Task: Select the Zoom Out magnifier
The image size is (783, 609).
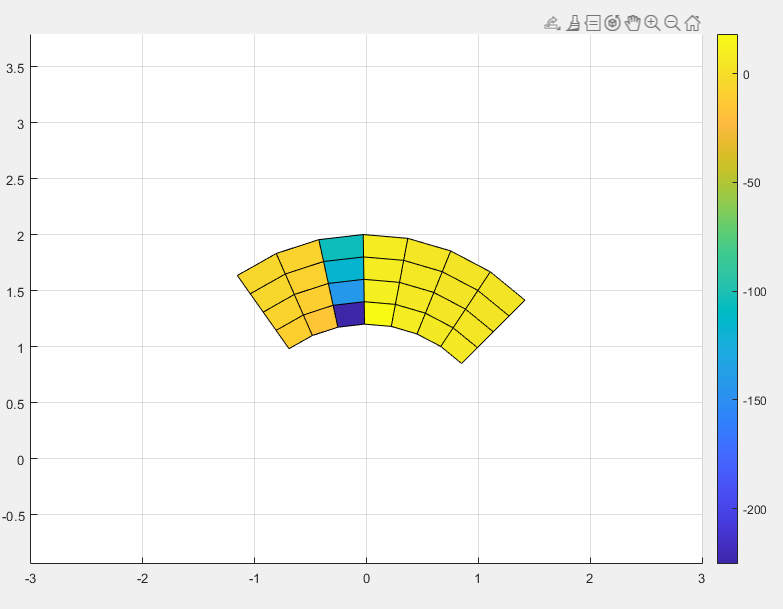Action: [x=672, y=23]
